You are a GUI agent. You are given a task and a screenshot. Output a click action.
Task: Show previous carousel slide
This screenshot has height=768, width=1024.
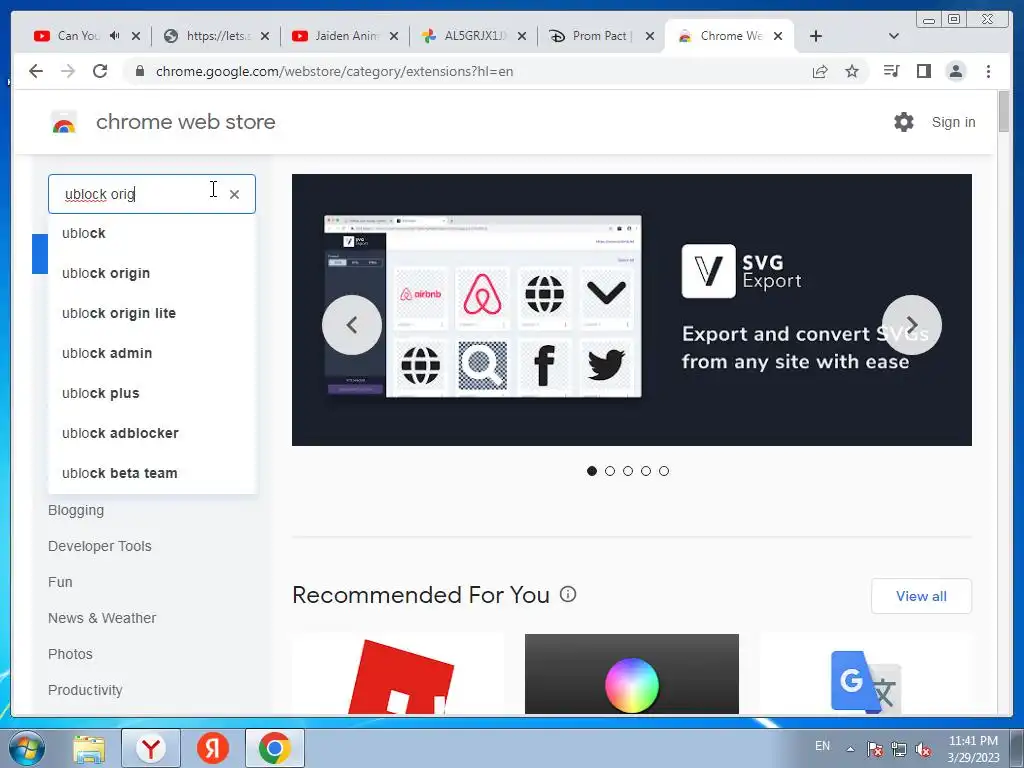click(x=352, y=325)
